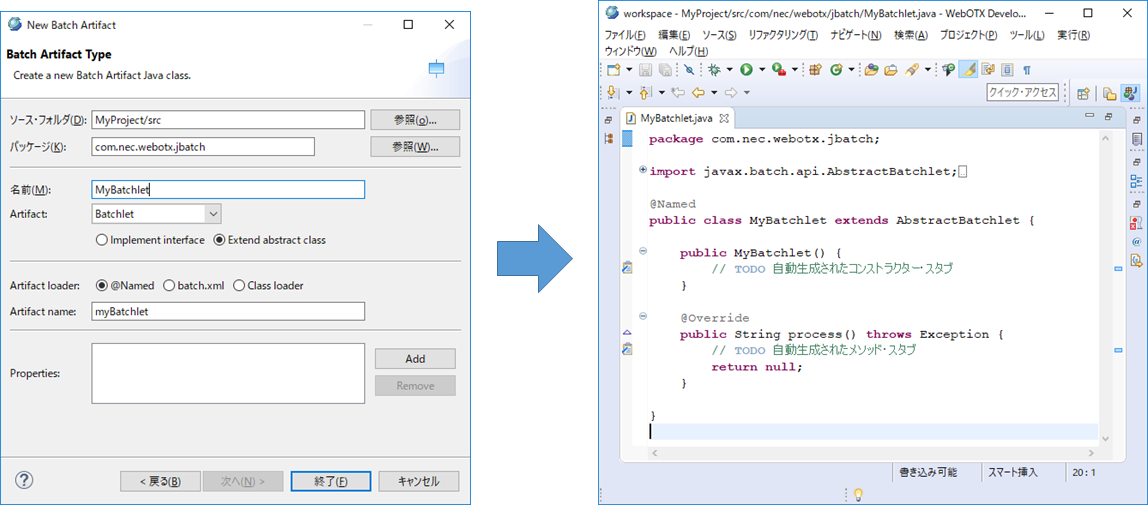
Task: Select the Implement interface radio button
Action: point(102,240)
